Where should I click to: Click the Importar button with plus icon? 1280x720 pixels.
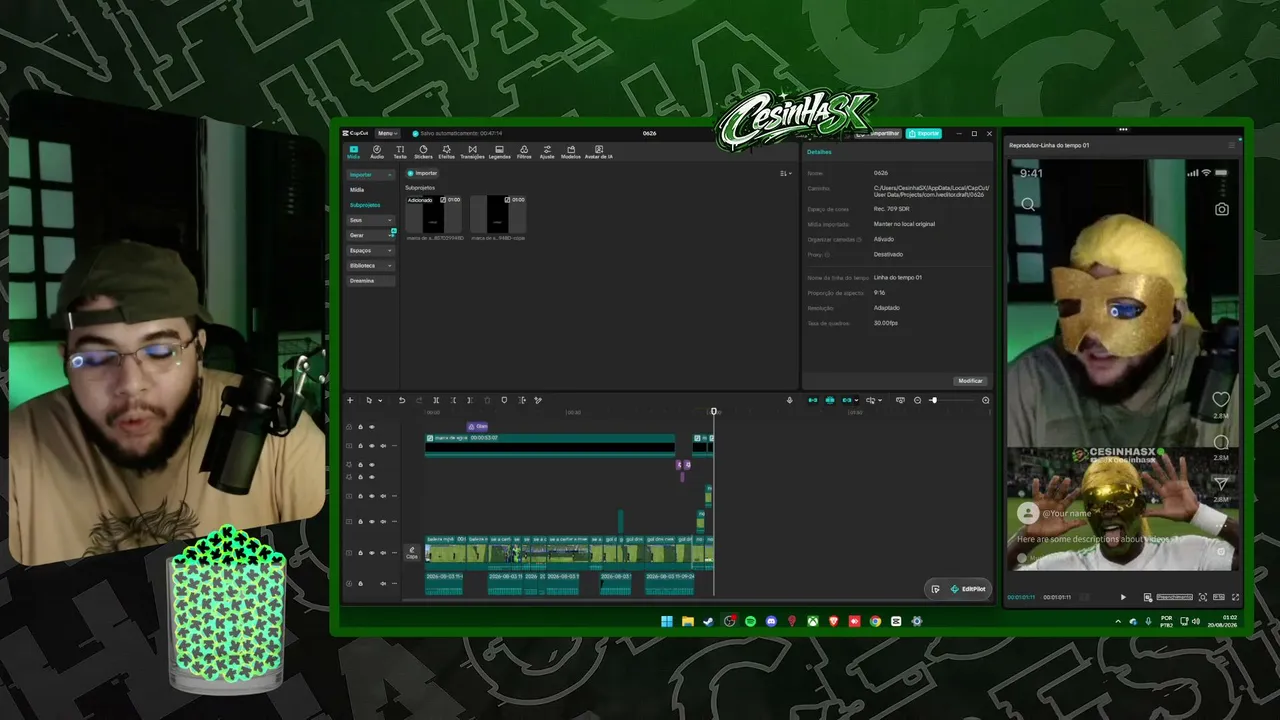(422, 173)
